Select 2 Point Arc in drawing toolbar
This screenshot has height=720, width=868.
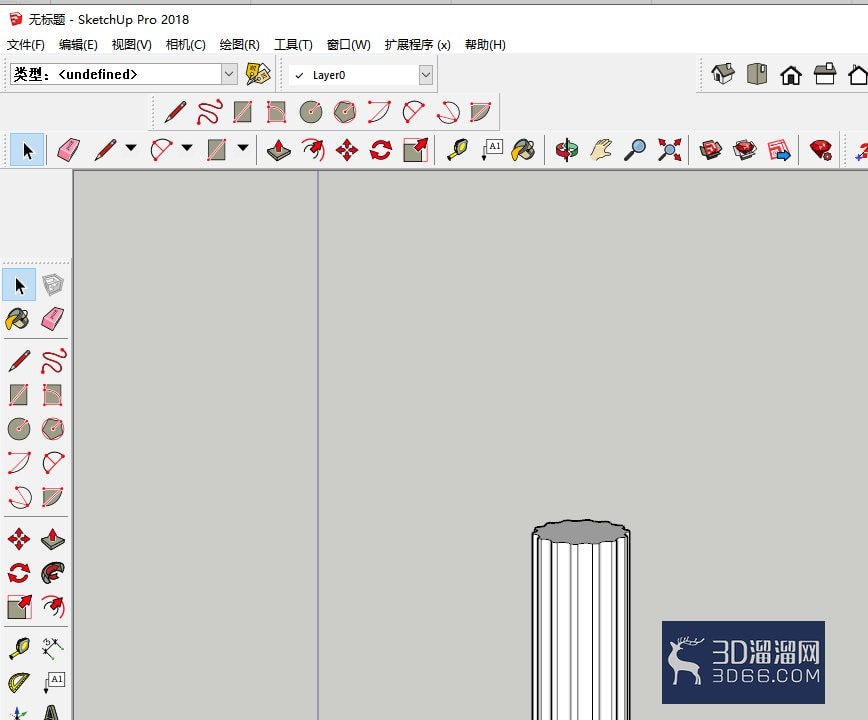tap(414, 112)
